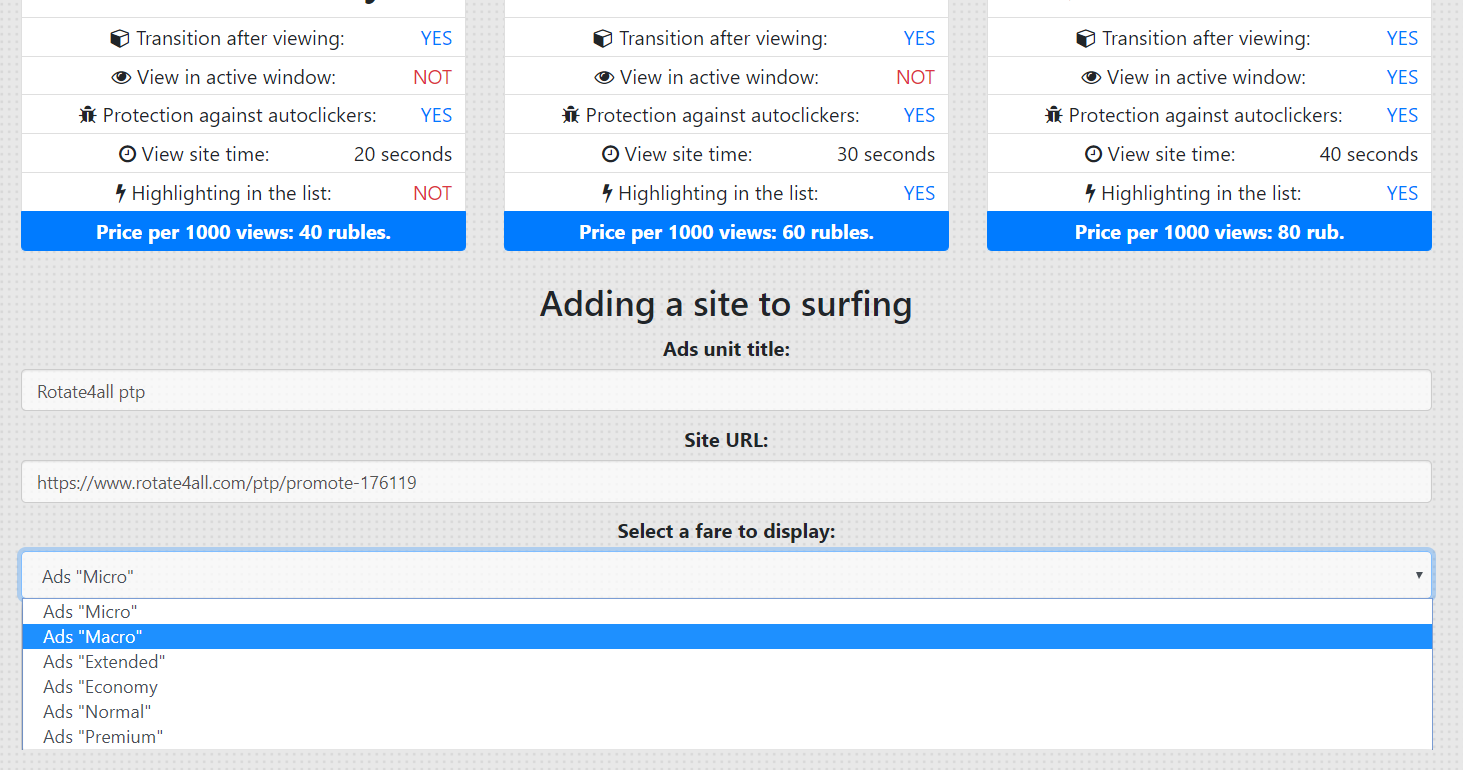
Task: Click the Ads unit title input field
Action: [x=726, y=391]
